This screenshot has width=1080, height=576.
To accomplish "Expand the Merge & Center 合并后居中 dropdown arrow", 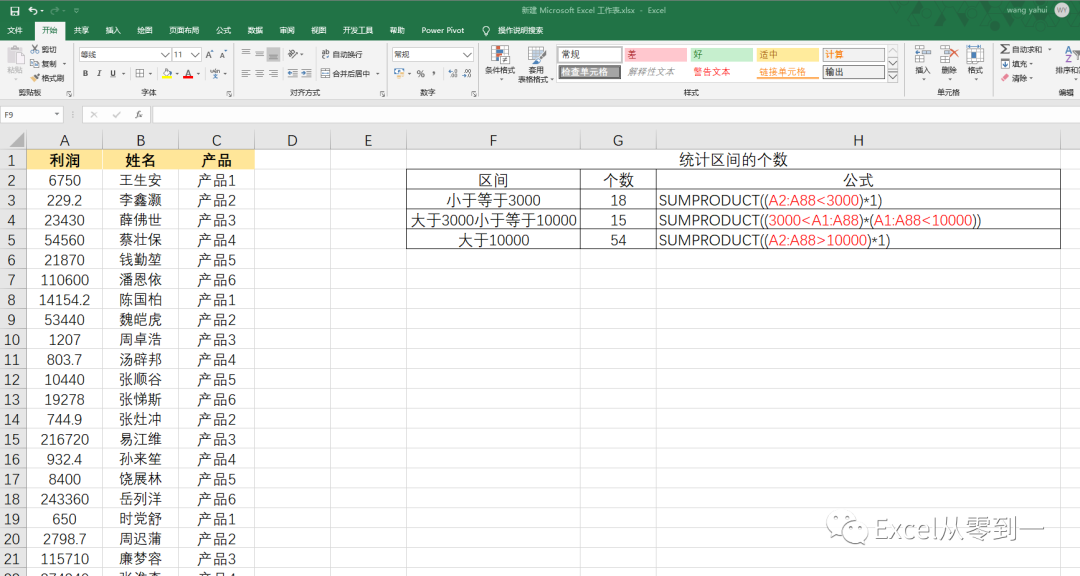I will point(377,74).
